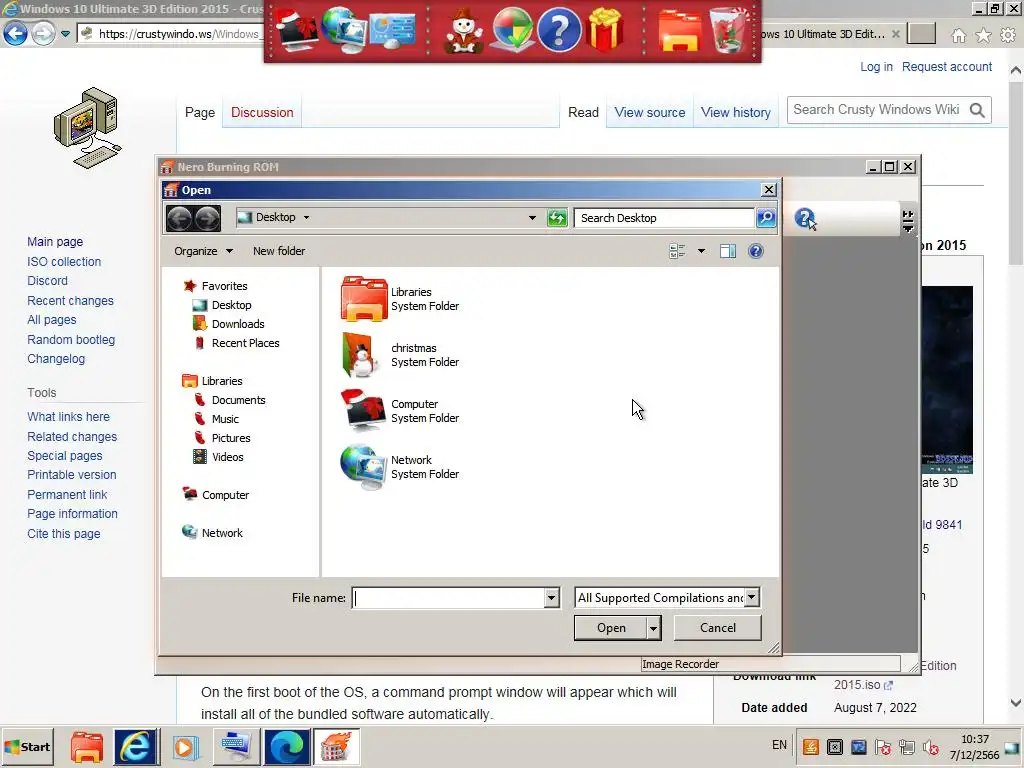
Task: Click the Start button
Action: click(x=27, y=747)
